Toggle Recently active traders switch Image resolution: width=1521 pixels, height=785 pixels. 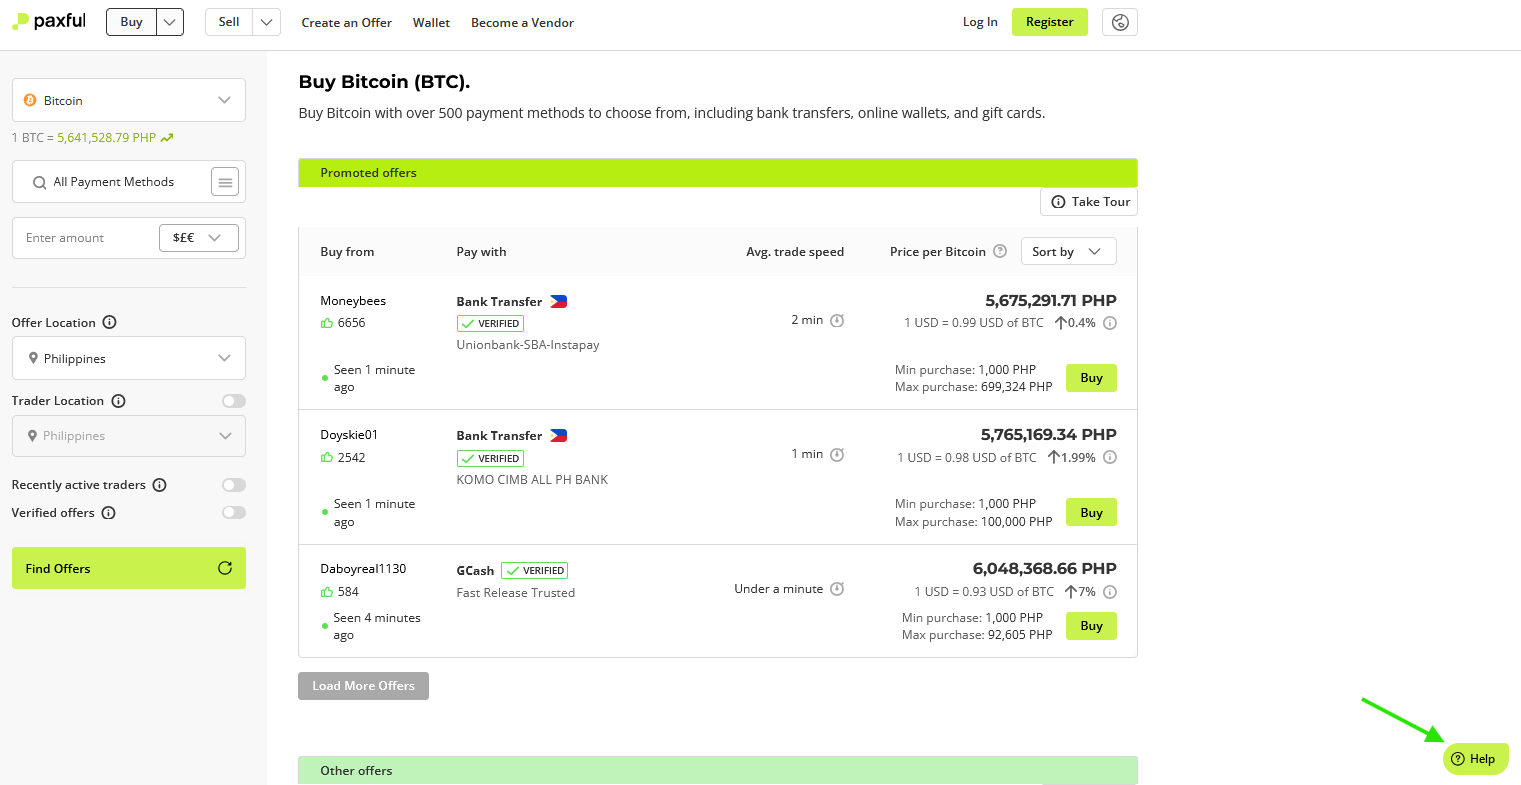pyautogui.click(x=234, y=485)
